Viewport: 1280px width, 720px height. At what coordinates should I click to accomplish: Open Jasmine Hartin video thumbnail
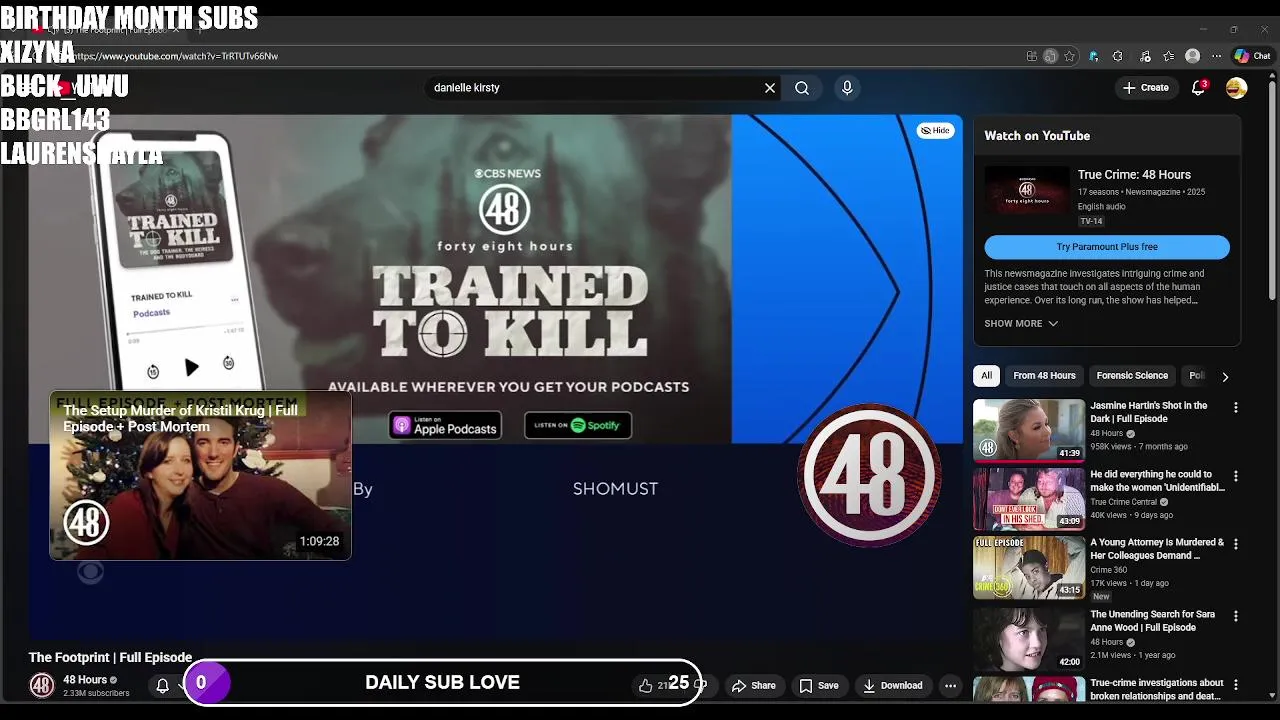point(1028,430)
